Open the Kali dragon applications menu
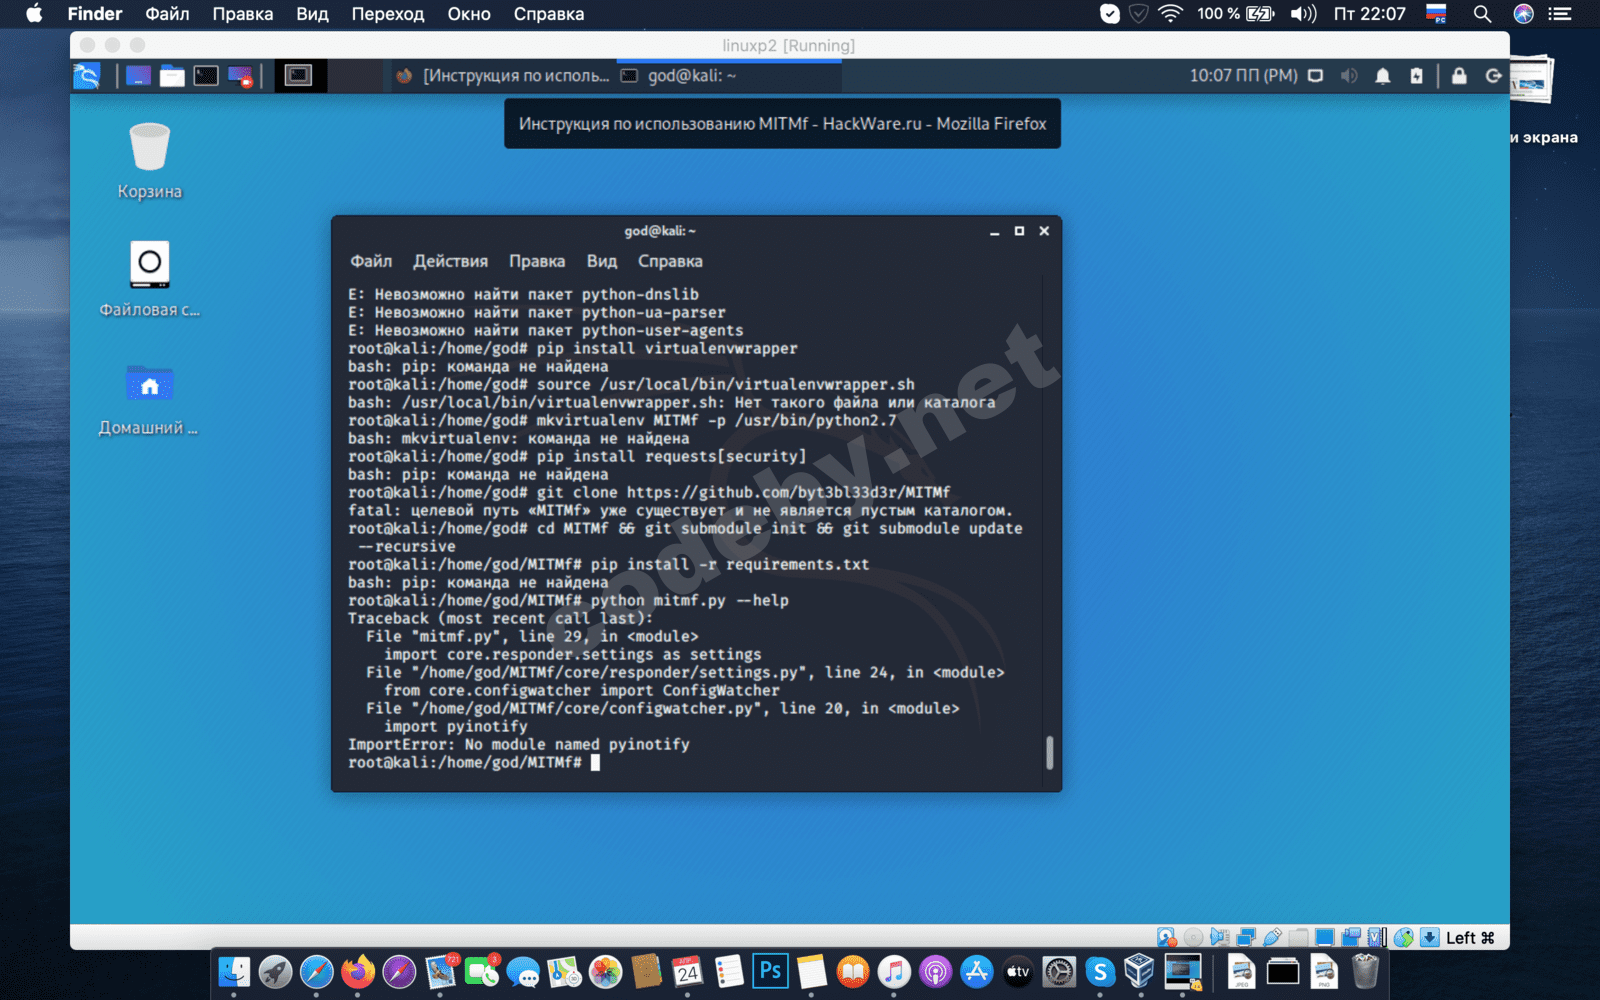Image resolution: width=1600 pixels, height=1000 pixels. point(87,76)
